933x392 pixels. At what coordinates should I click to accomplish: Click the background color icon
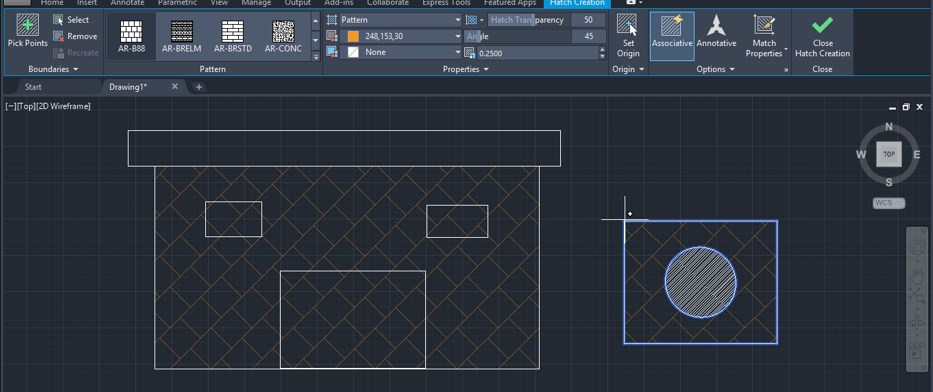(x=332, y=52)
